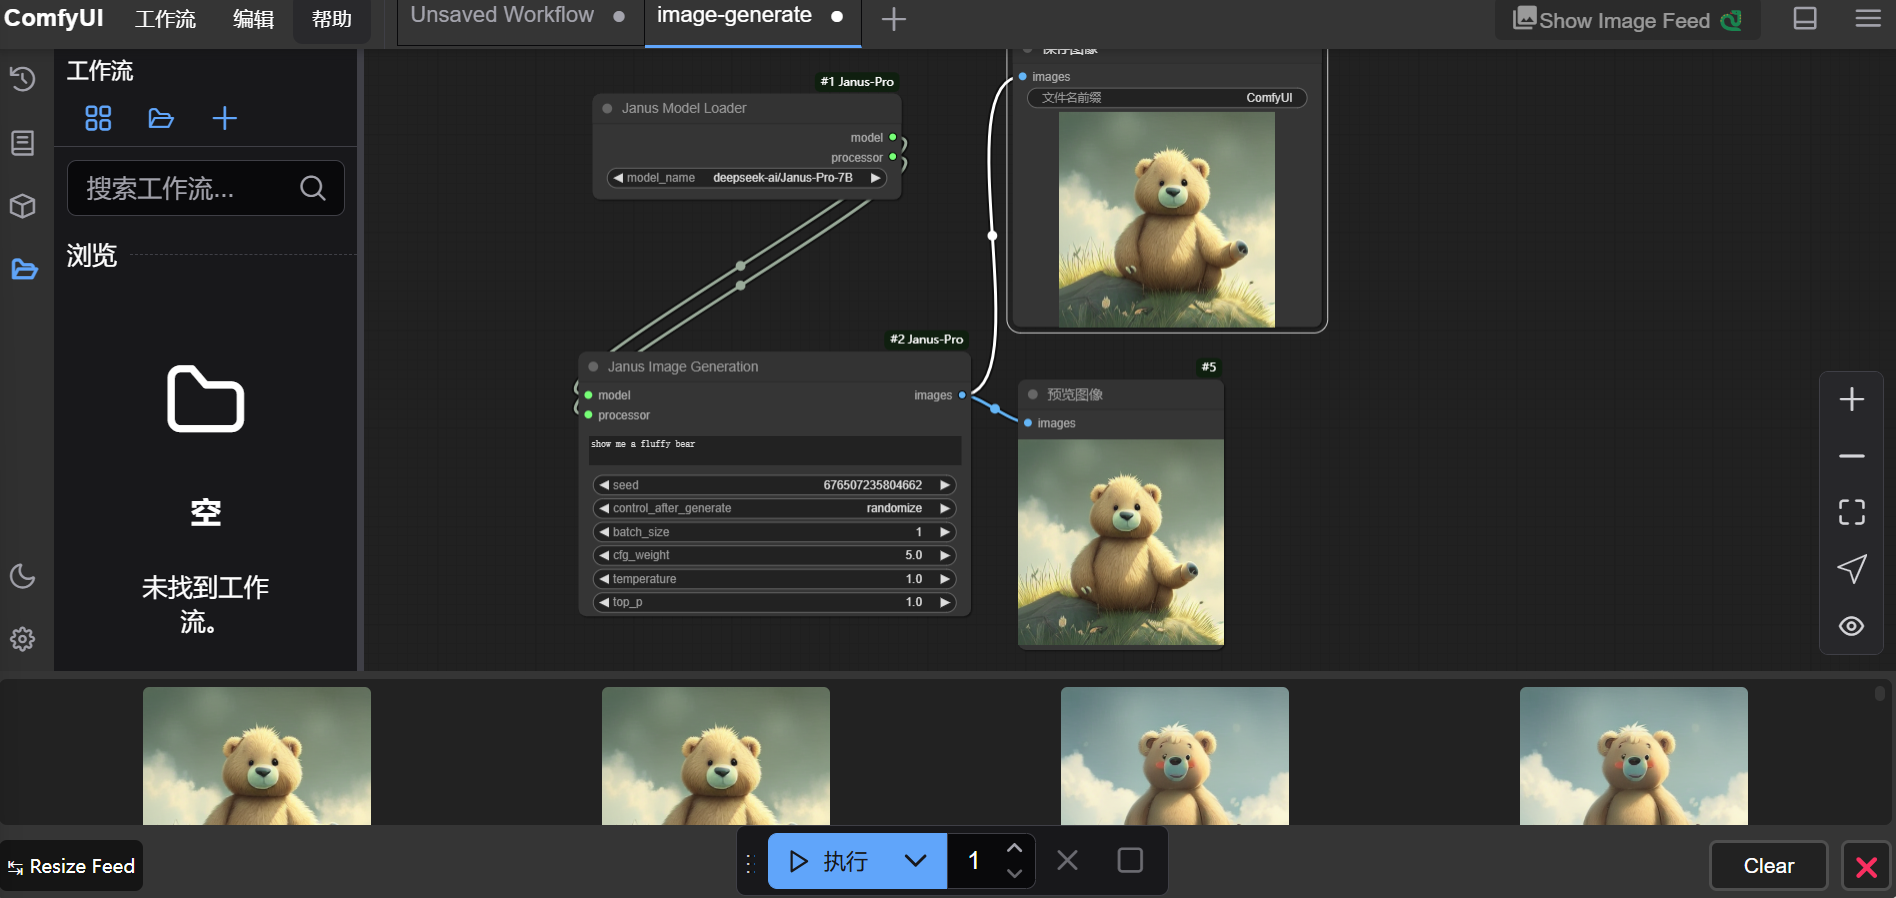Expand the execute button dropdown arrow
The image size is (1896, 898).
coord(915,861)
